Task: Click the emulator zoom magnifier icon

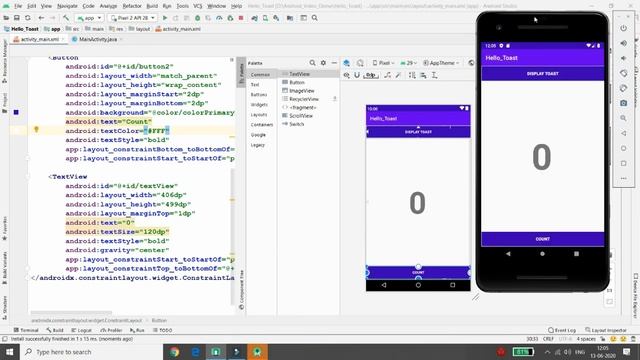Action: (623, 118)
